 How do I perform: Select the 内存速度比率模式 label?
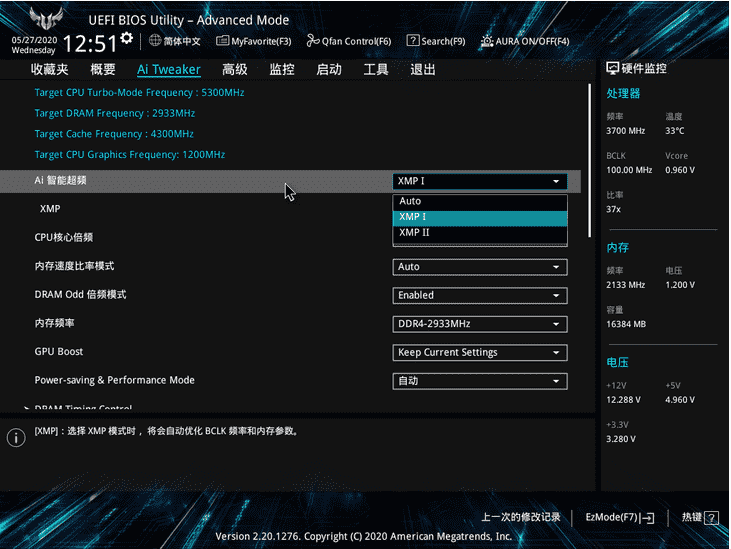74,266
